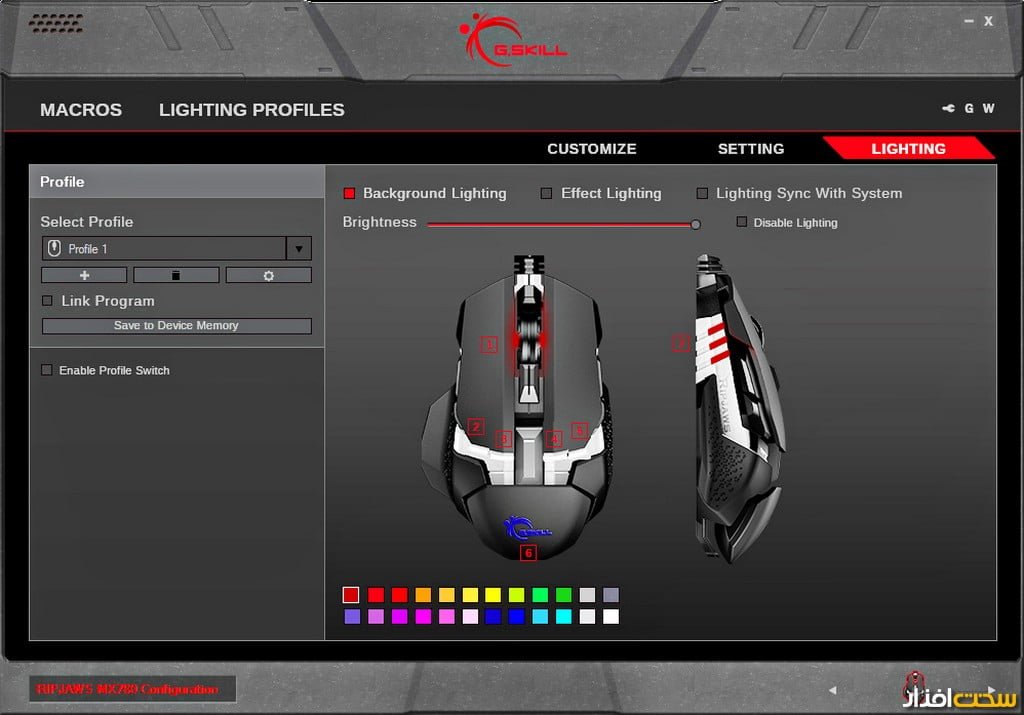Delete profile using the trash icon
This screenshot has height=715, width=1024.
pyautogui.click(x=176, y=275)
